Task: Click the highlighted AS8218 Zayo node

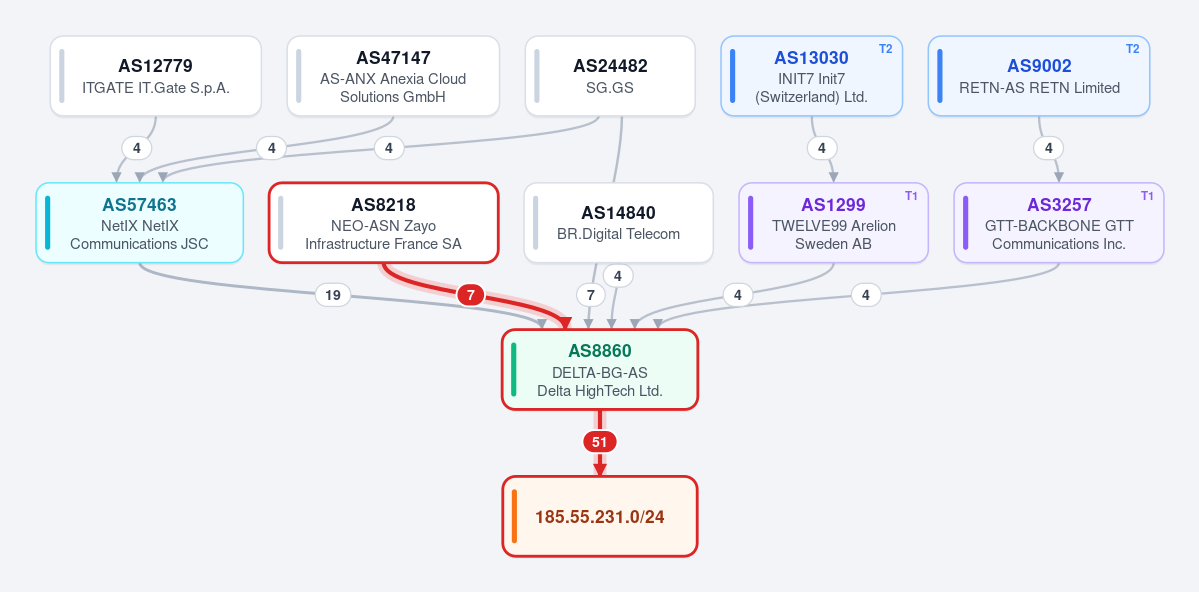Action: 384,223
